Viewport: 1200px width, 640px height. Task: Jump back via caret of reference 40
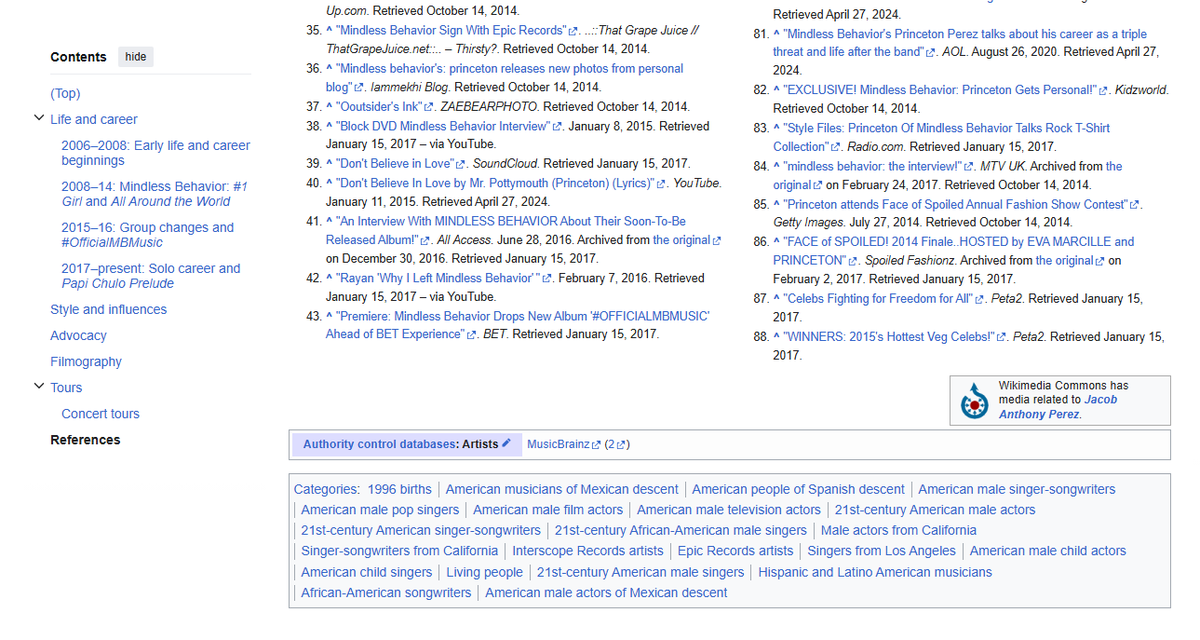point(330,184)
